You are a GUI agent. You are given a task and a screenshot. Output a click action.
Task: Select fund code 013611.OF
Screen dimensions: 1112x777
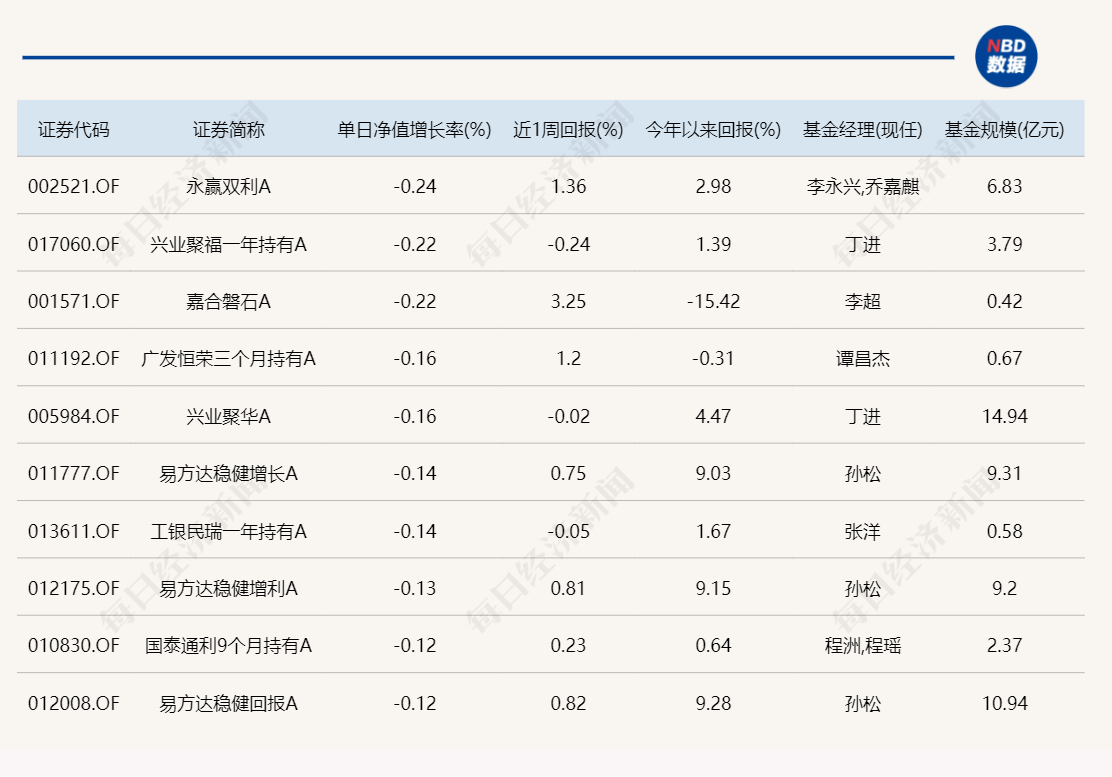click(x=74, y=531)
